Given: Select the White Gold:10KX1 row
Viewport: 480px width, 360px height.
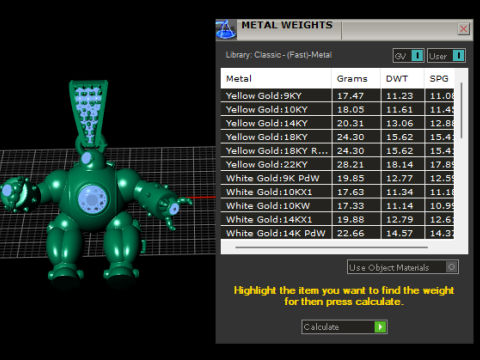Looking at the screenshot, I should coord(337,192).
